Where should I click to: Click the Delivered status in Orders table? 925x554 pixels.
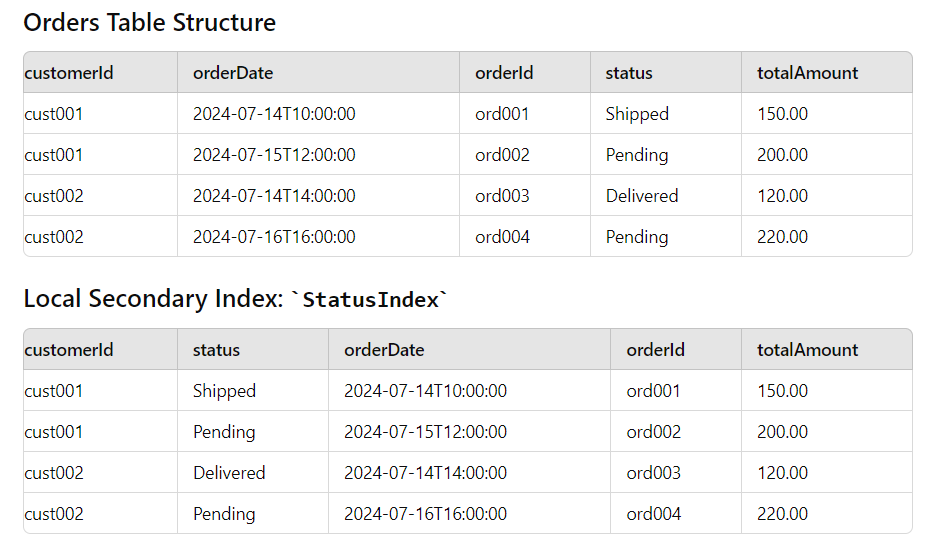point(641,196)
